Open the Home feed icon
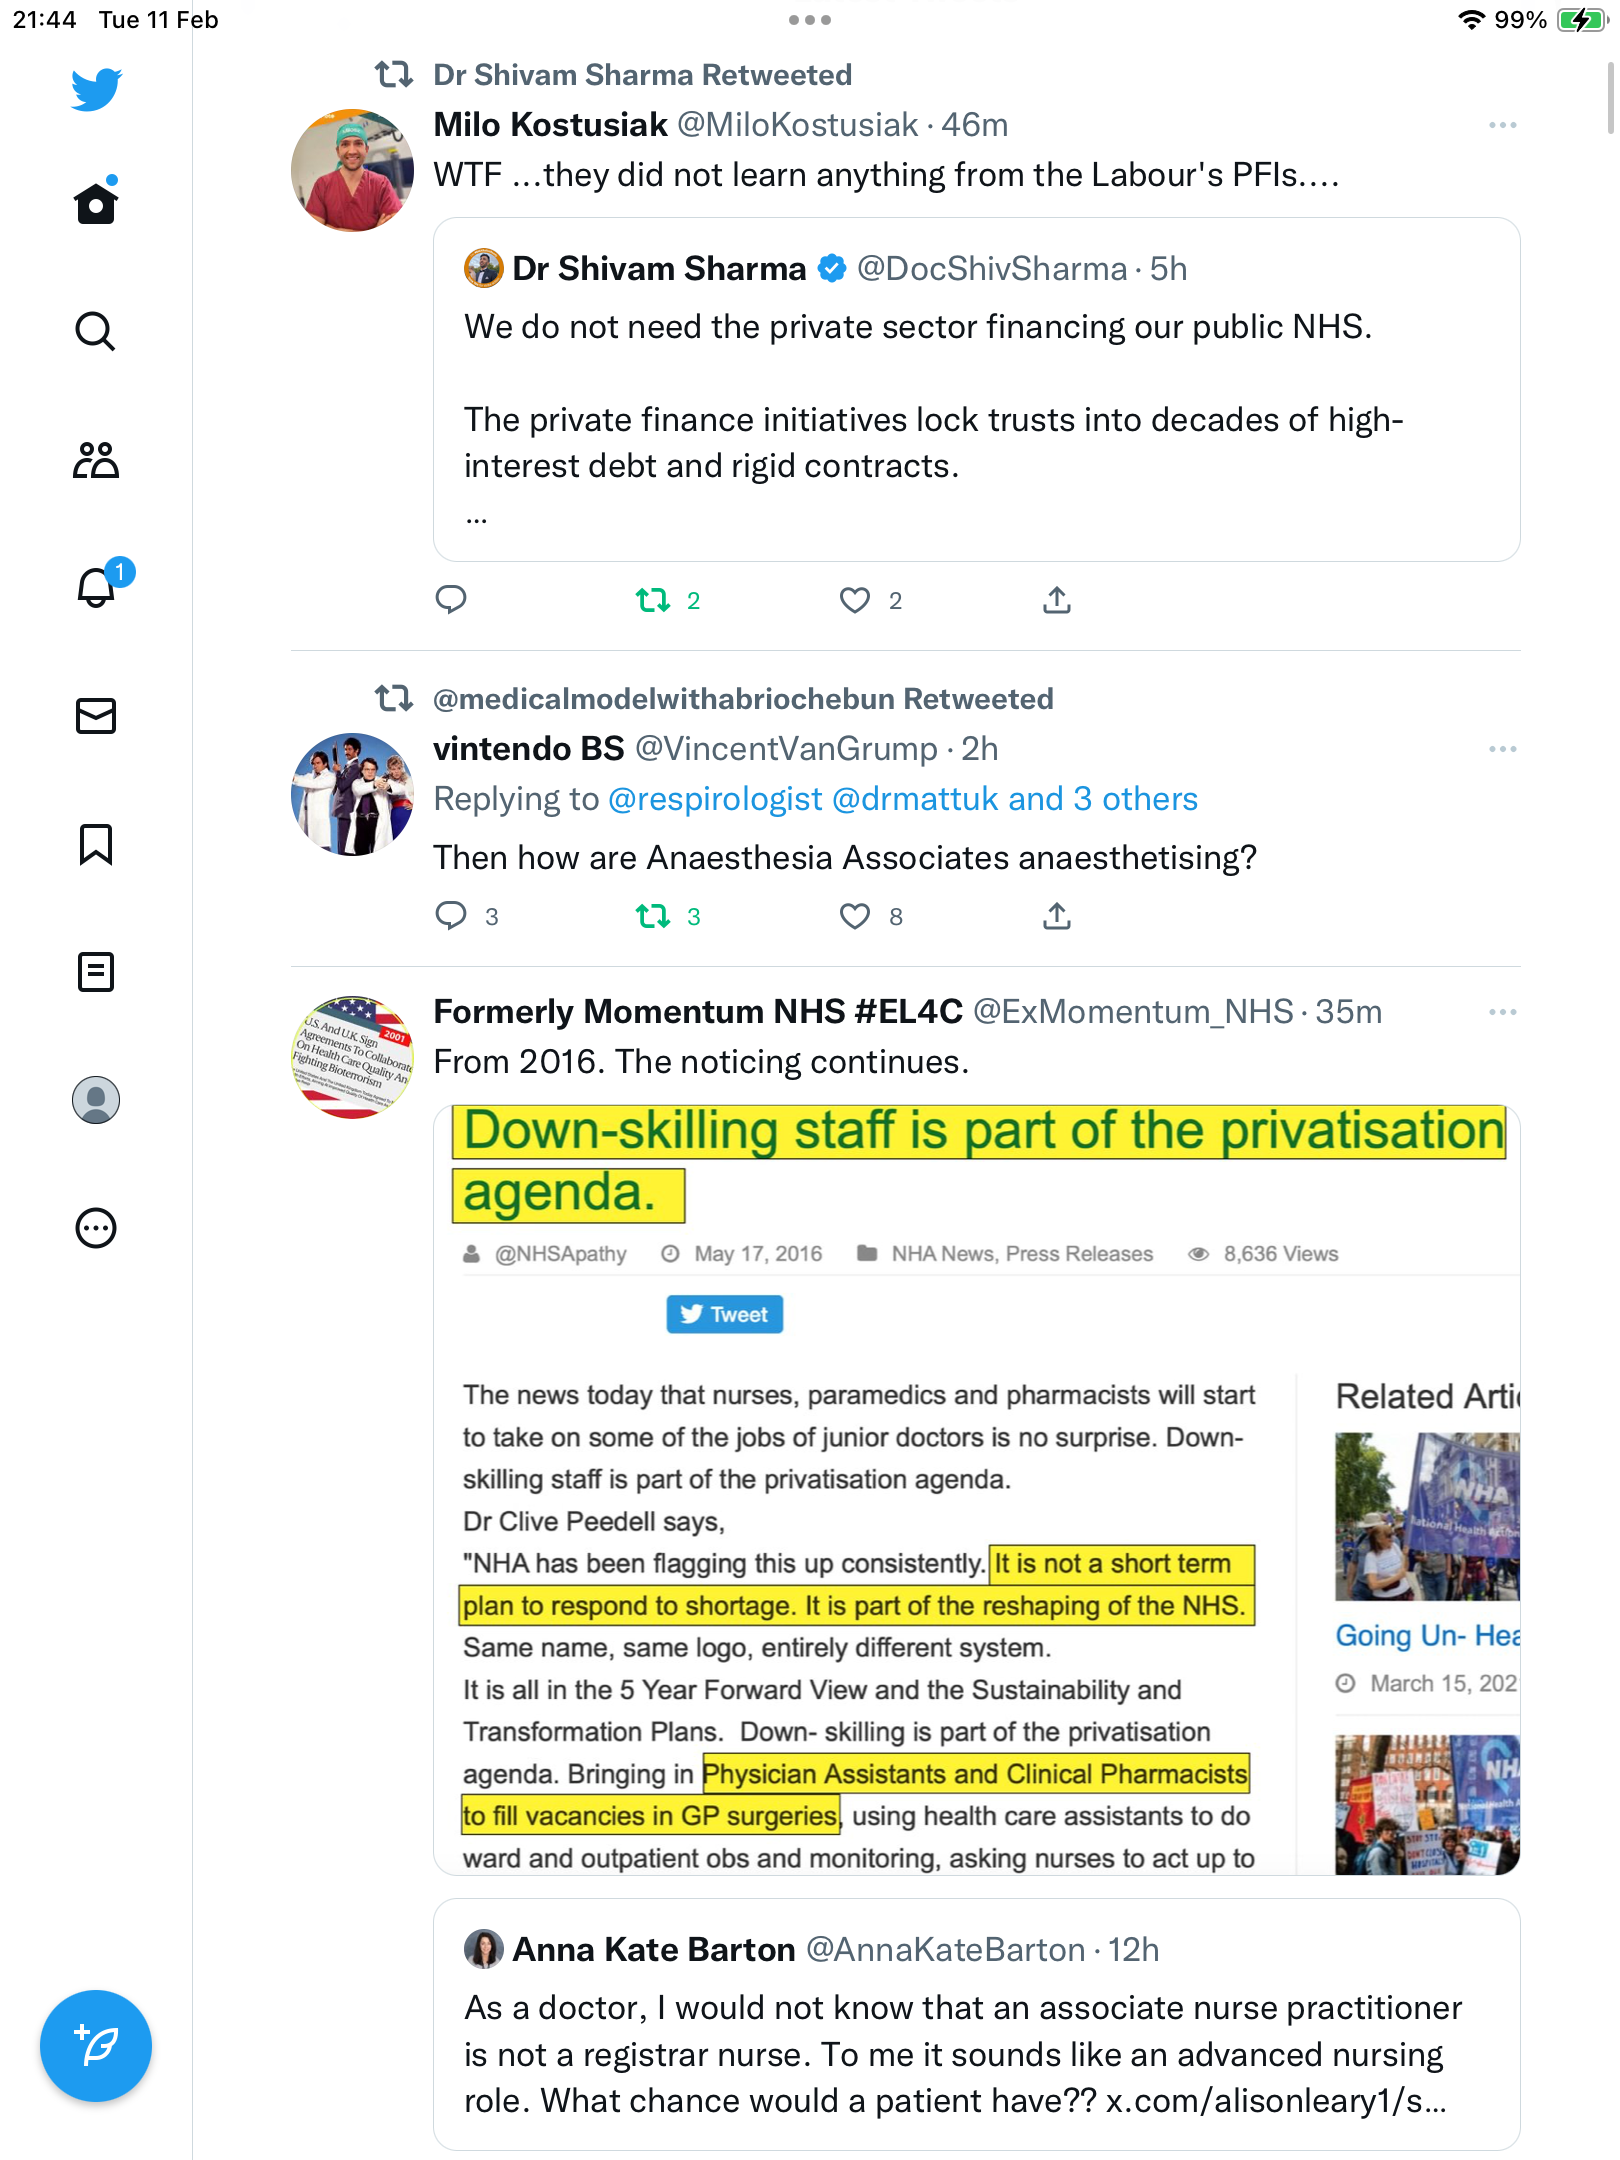Image resolution: width=1620 pixels, height=2160 pixels. (x=96, y=203)
